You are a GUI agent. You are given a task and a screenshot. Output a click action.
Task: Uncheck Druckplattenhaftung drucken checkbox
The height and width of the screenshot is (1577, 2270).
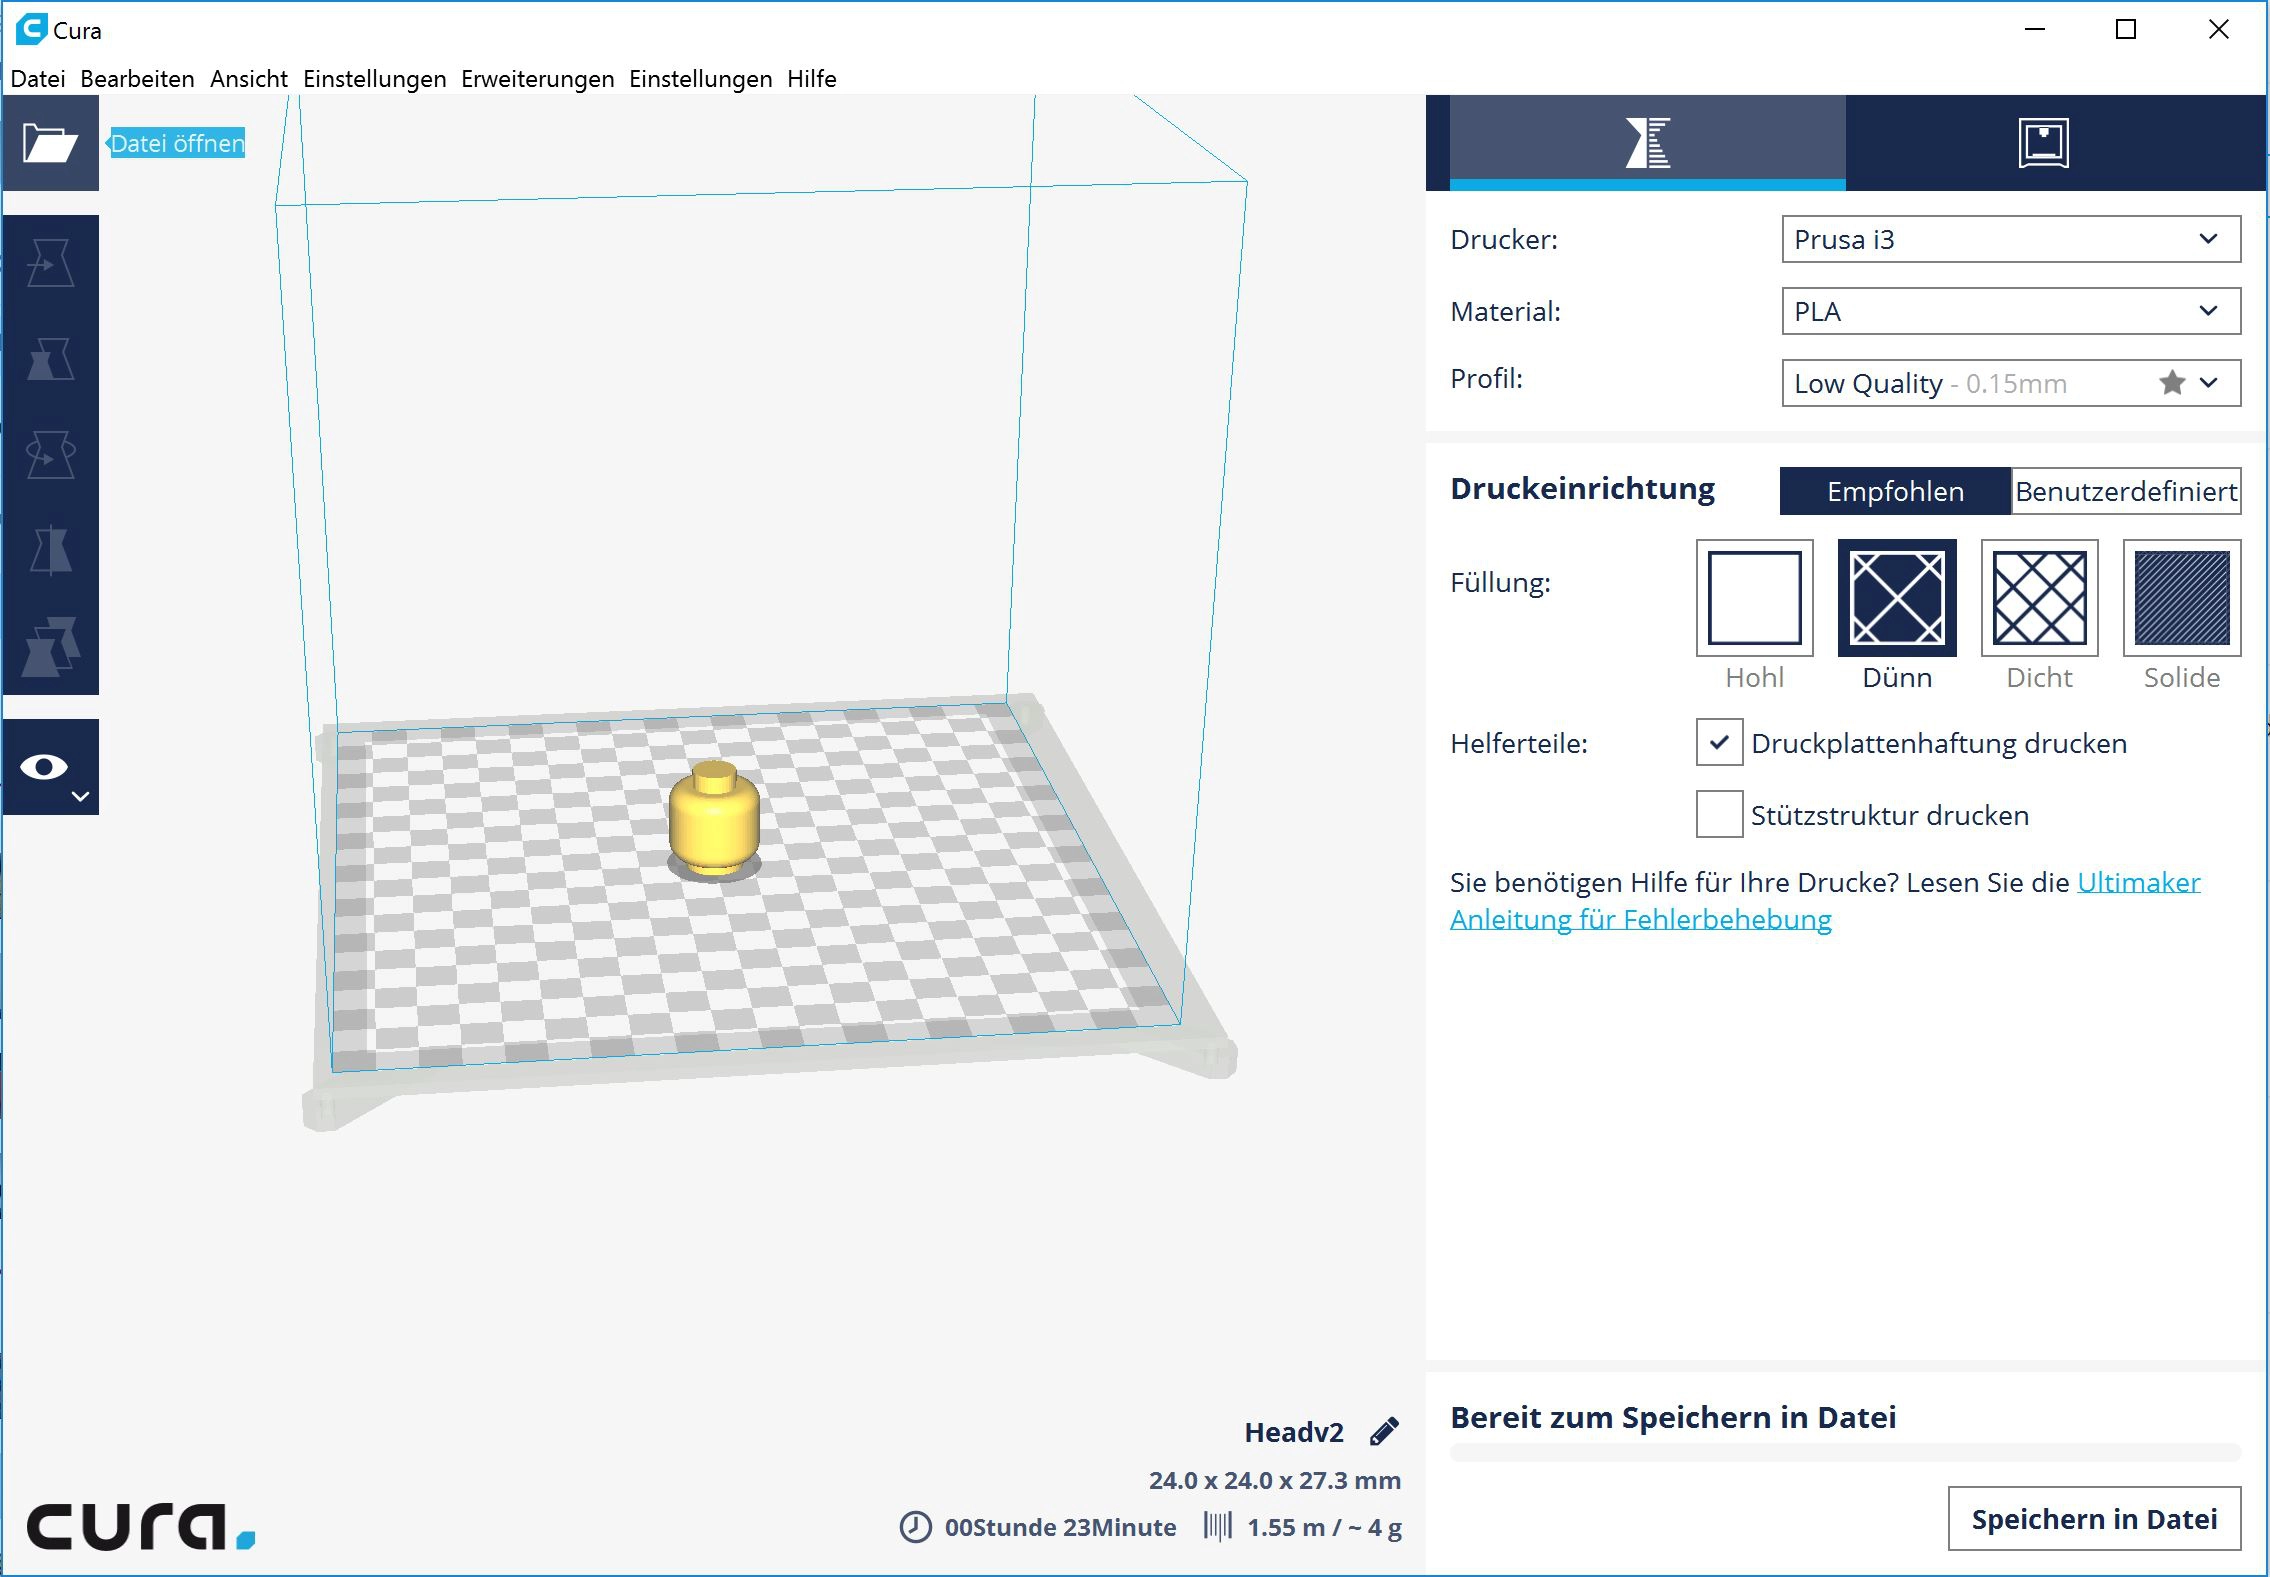click(x=1719, y=743)
